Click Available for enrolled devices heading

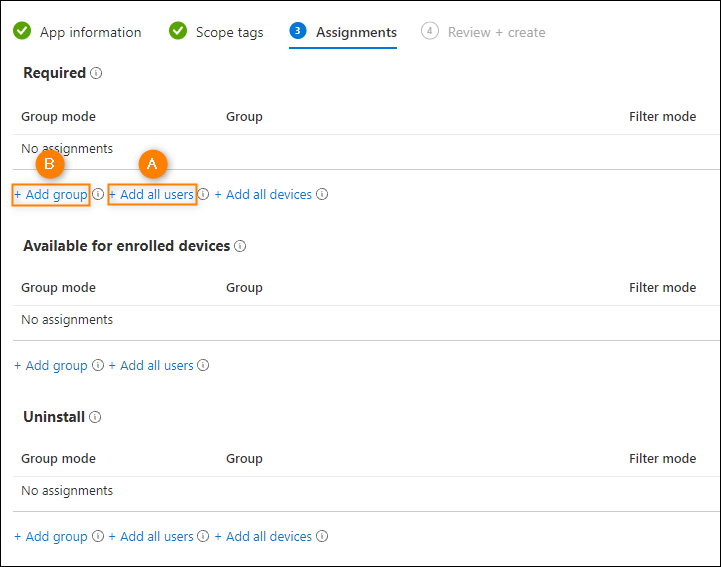pos(127,246)
